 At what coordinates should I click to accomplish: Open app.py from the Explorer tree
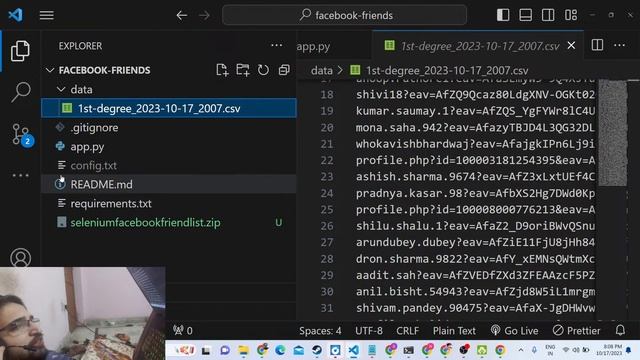click(x=169, y=147)
